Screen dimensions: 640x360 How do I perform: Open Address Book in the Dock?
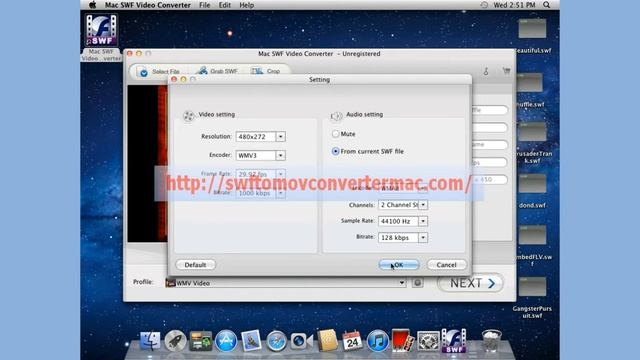point(327,340)
